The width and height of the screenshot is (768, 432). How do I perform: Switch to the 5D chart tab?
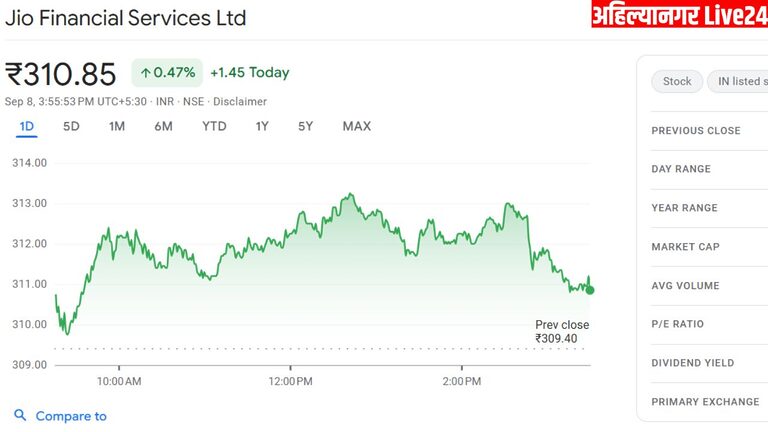click(x=71, y=126)
